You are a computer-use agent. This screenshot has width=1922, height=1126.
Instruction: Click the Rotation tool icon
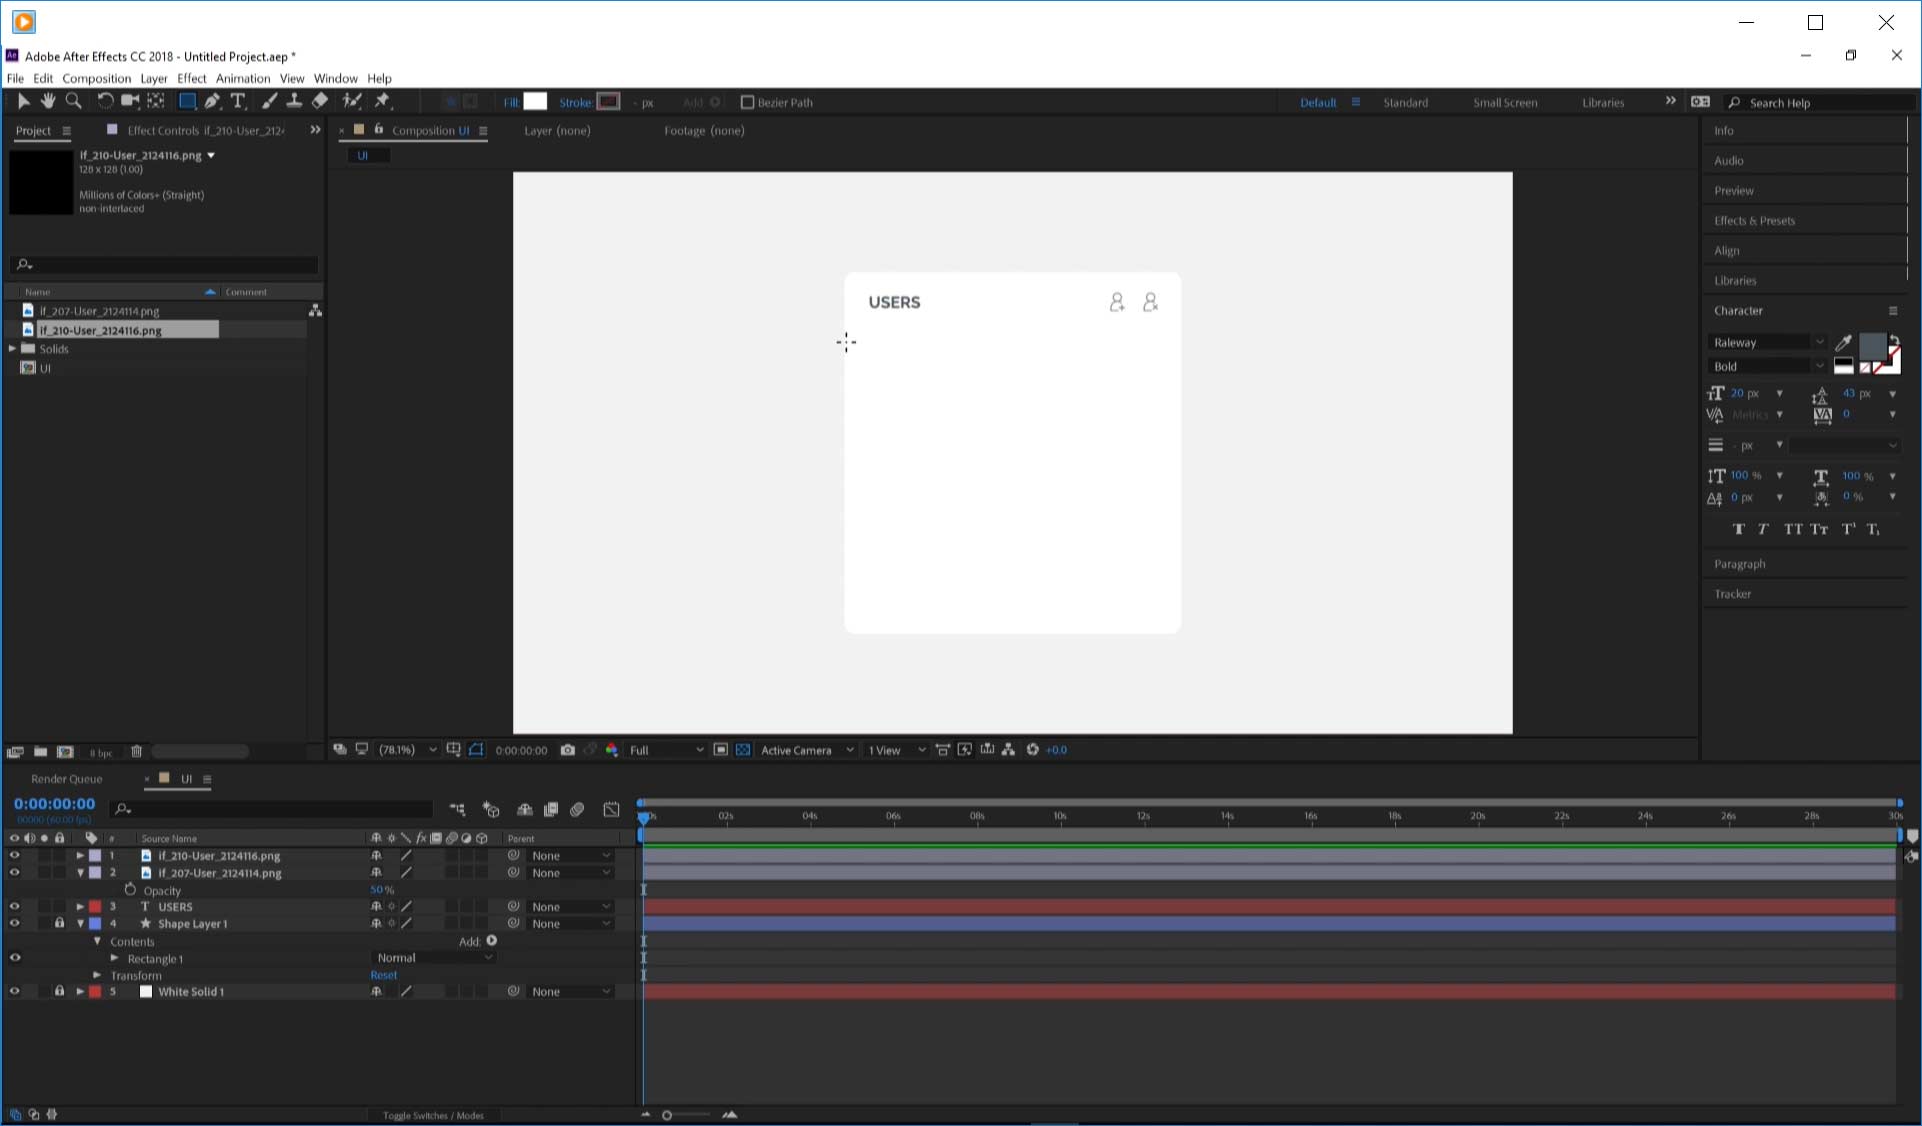pyautogui.click(x=105, y=101)
